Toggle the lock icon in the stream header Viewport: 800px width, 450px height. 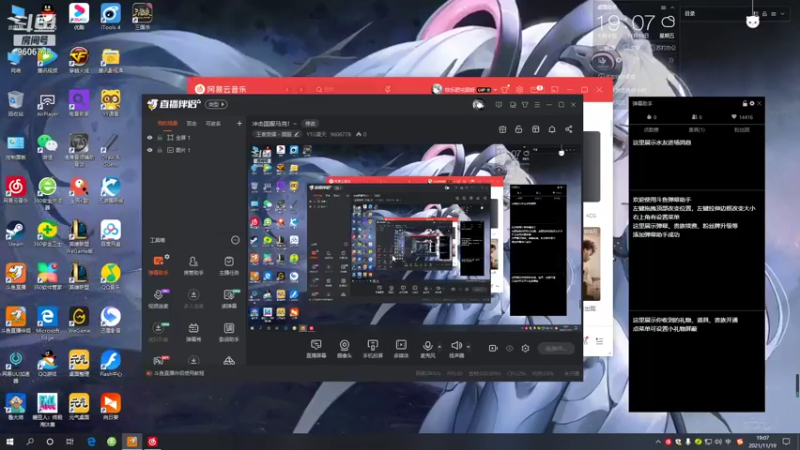pos(518,129)
